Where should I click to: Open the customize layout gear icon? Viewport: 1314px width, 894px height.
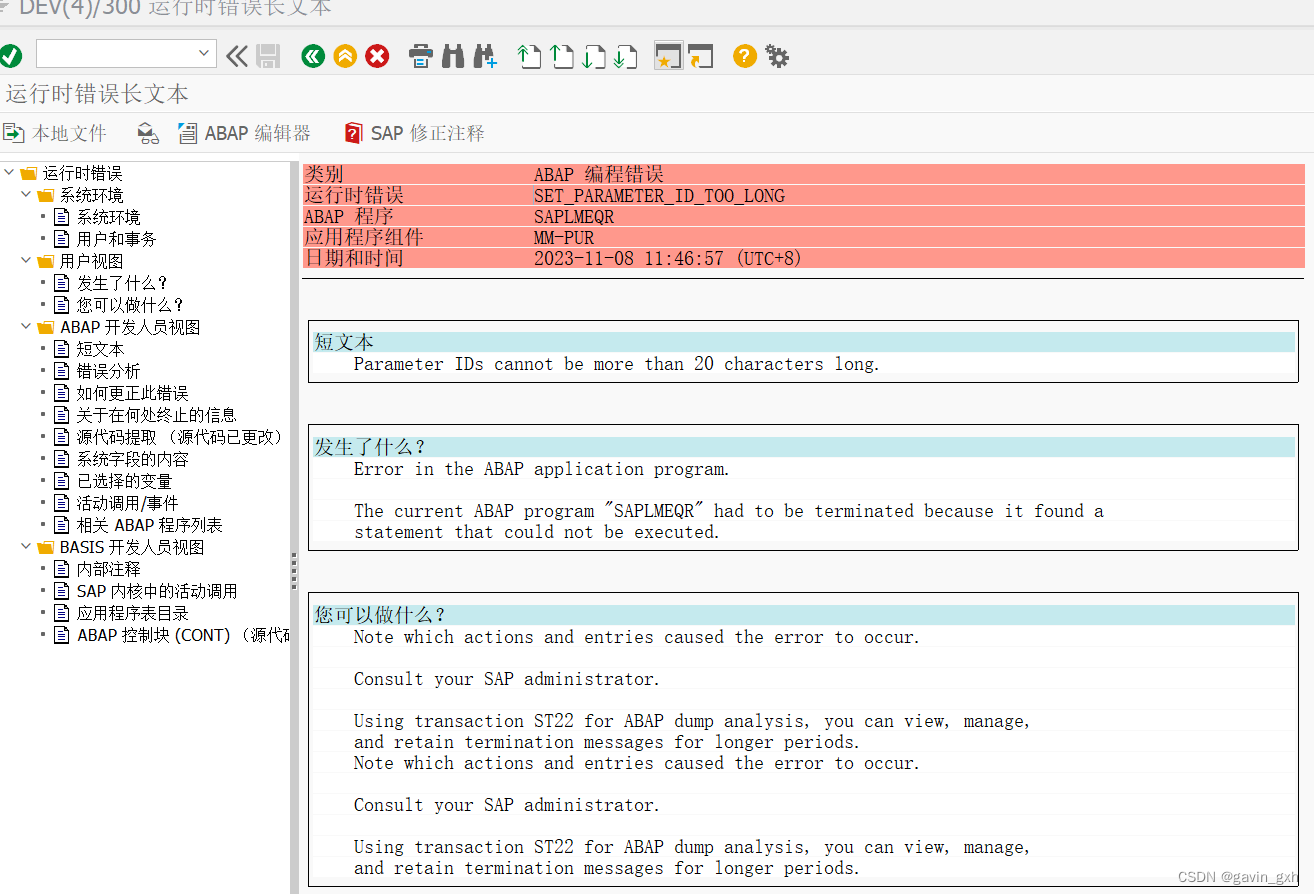click(778, 56)
